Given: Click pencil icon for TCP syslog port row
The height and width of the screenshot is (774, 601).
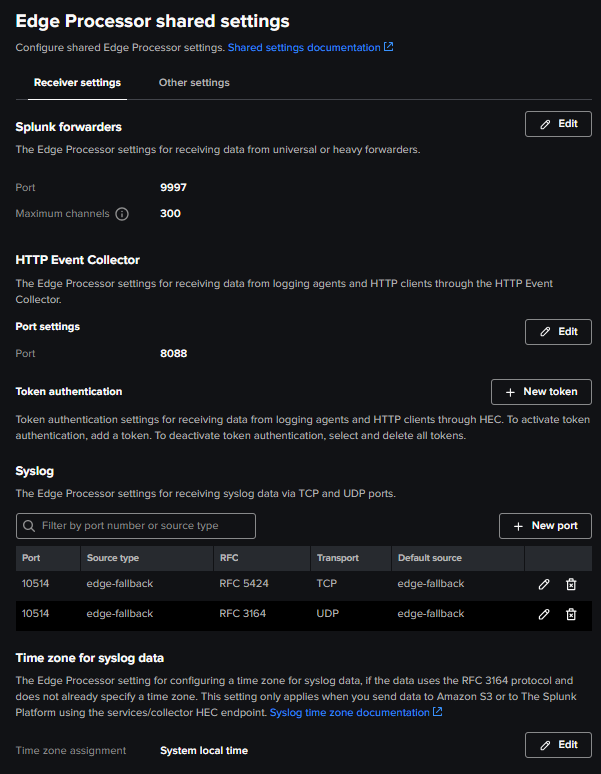Looking at the screenshot, I should coord(544,584).
